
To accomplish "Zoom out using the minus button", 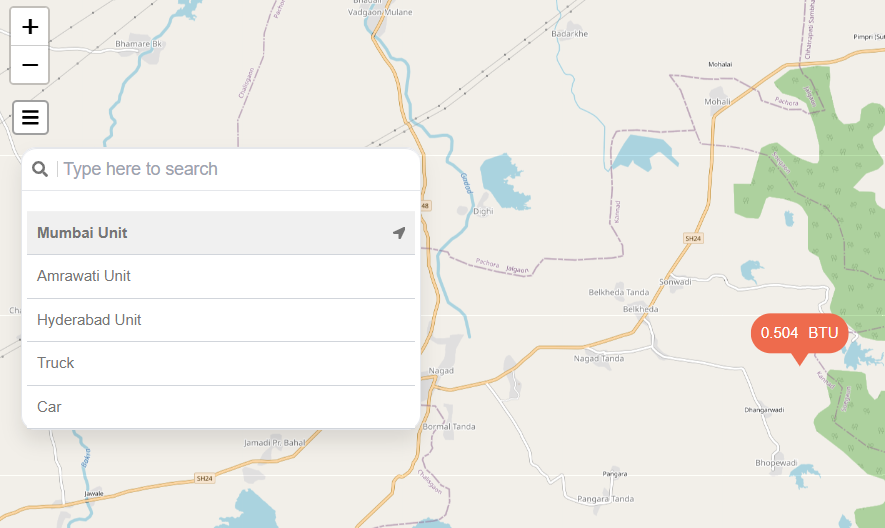I will [30, 65].
